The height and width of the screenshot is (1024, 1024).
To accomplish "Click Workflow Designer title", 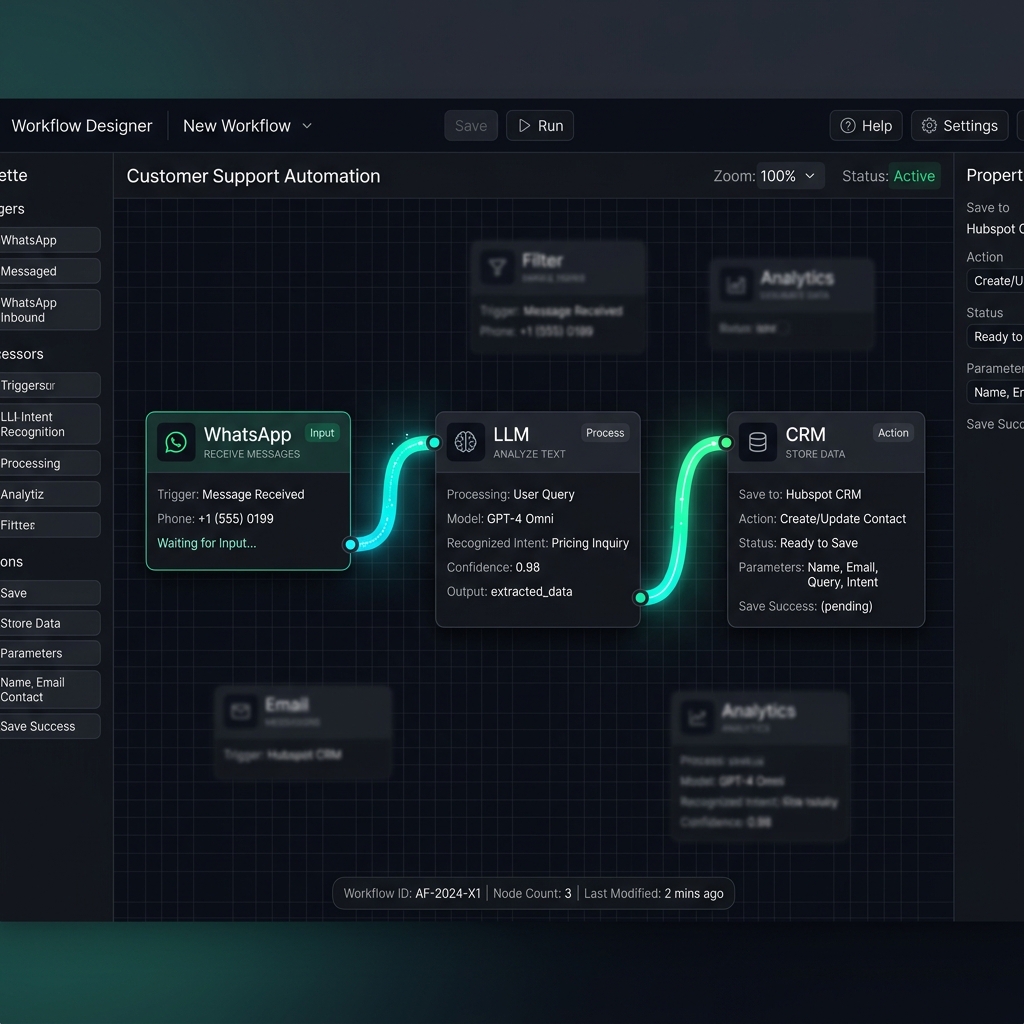I will pos(82,125).
